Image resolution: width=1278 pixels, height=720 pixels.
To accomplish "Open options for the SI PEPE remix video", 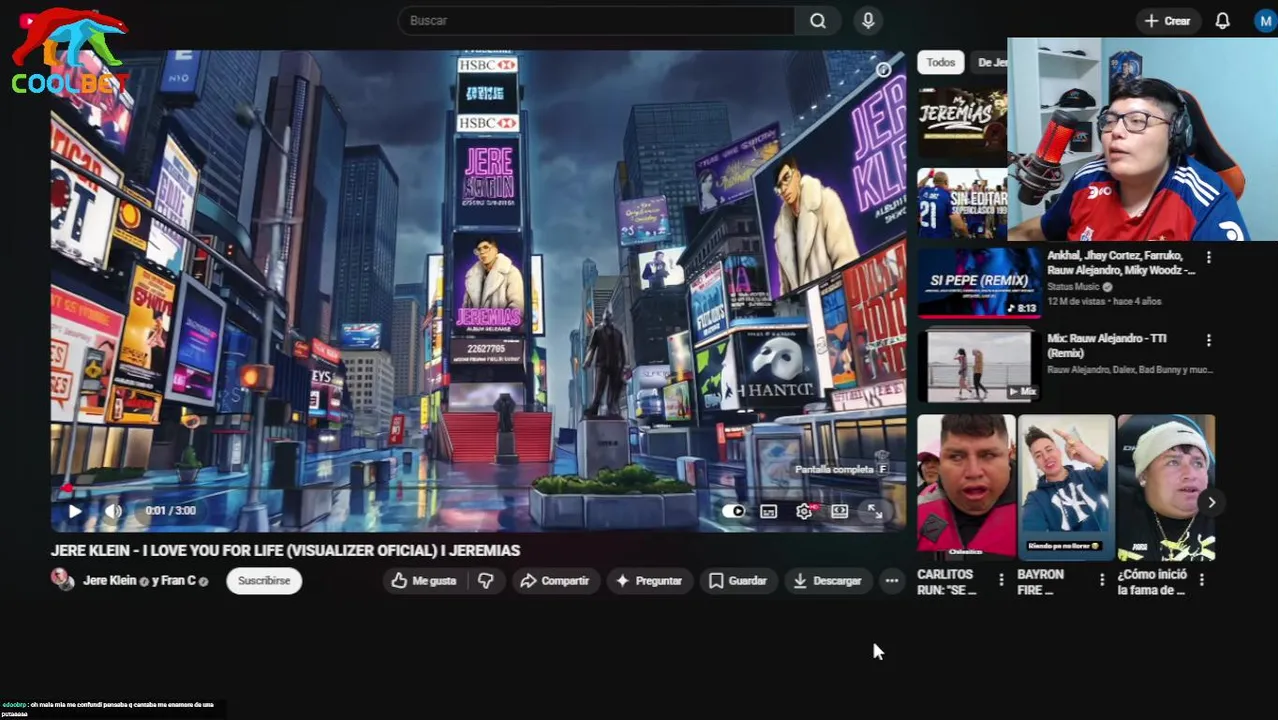I will click(1209, 258).
